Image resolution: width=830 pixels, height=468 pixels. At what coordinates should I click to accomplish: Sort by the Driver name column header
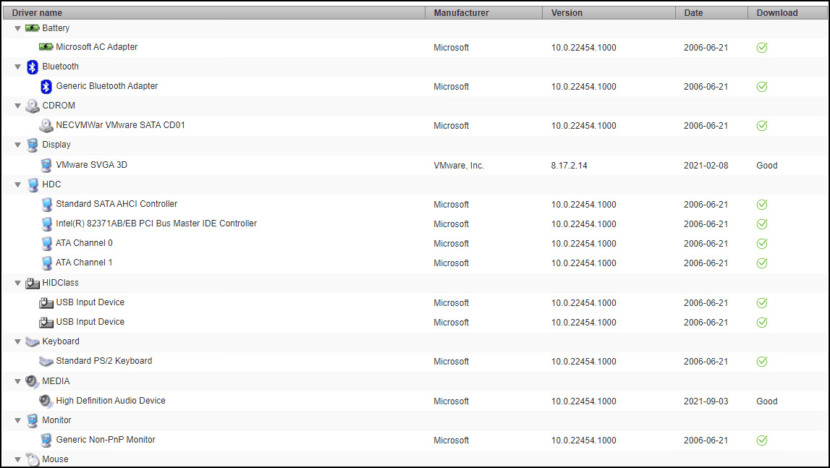coord(214,13)
